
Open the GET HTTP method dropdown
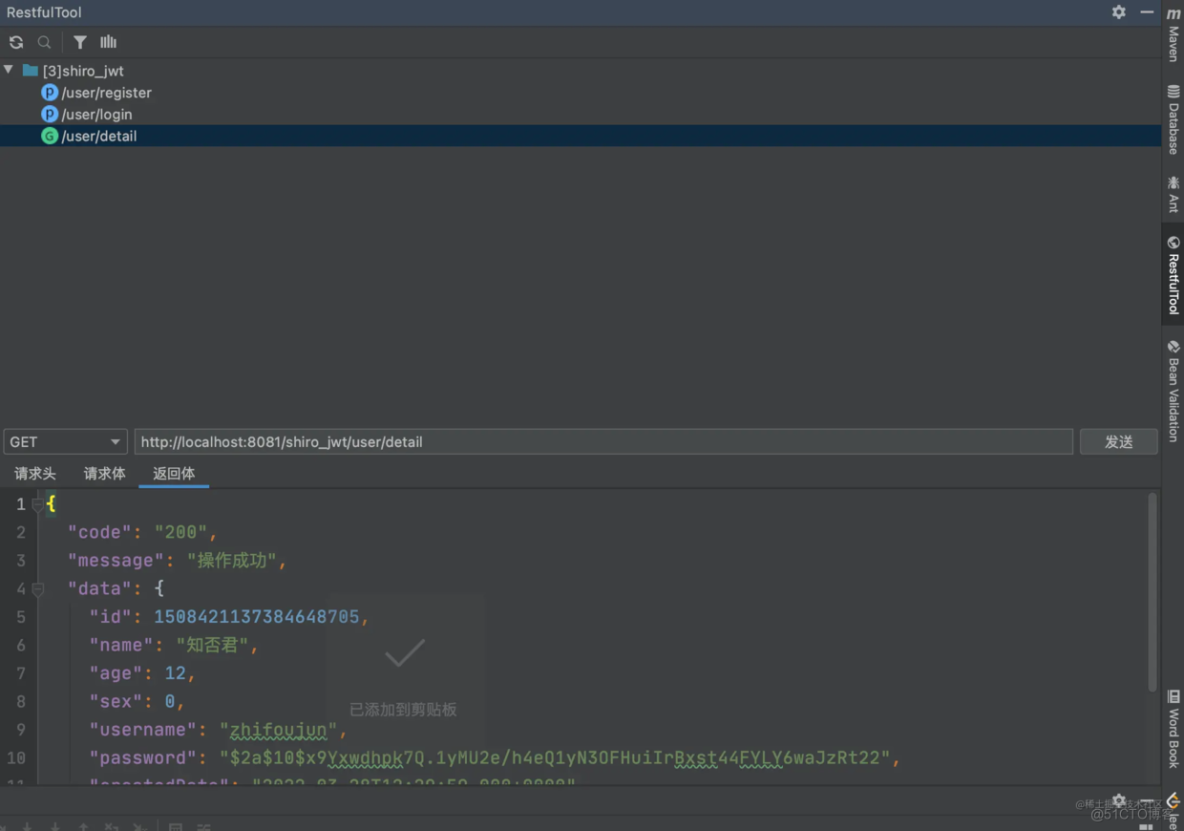64,442
